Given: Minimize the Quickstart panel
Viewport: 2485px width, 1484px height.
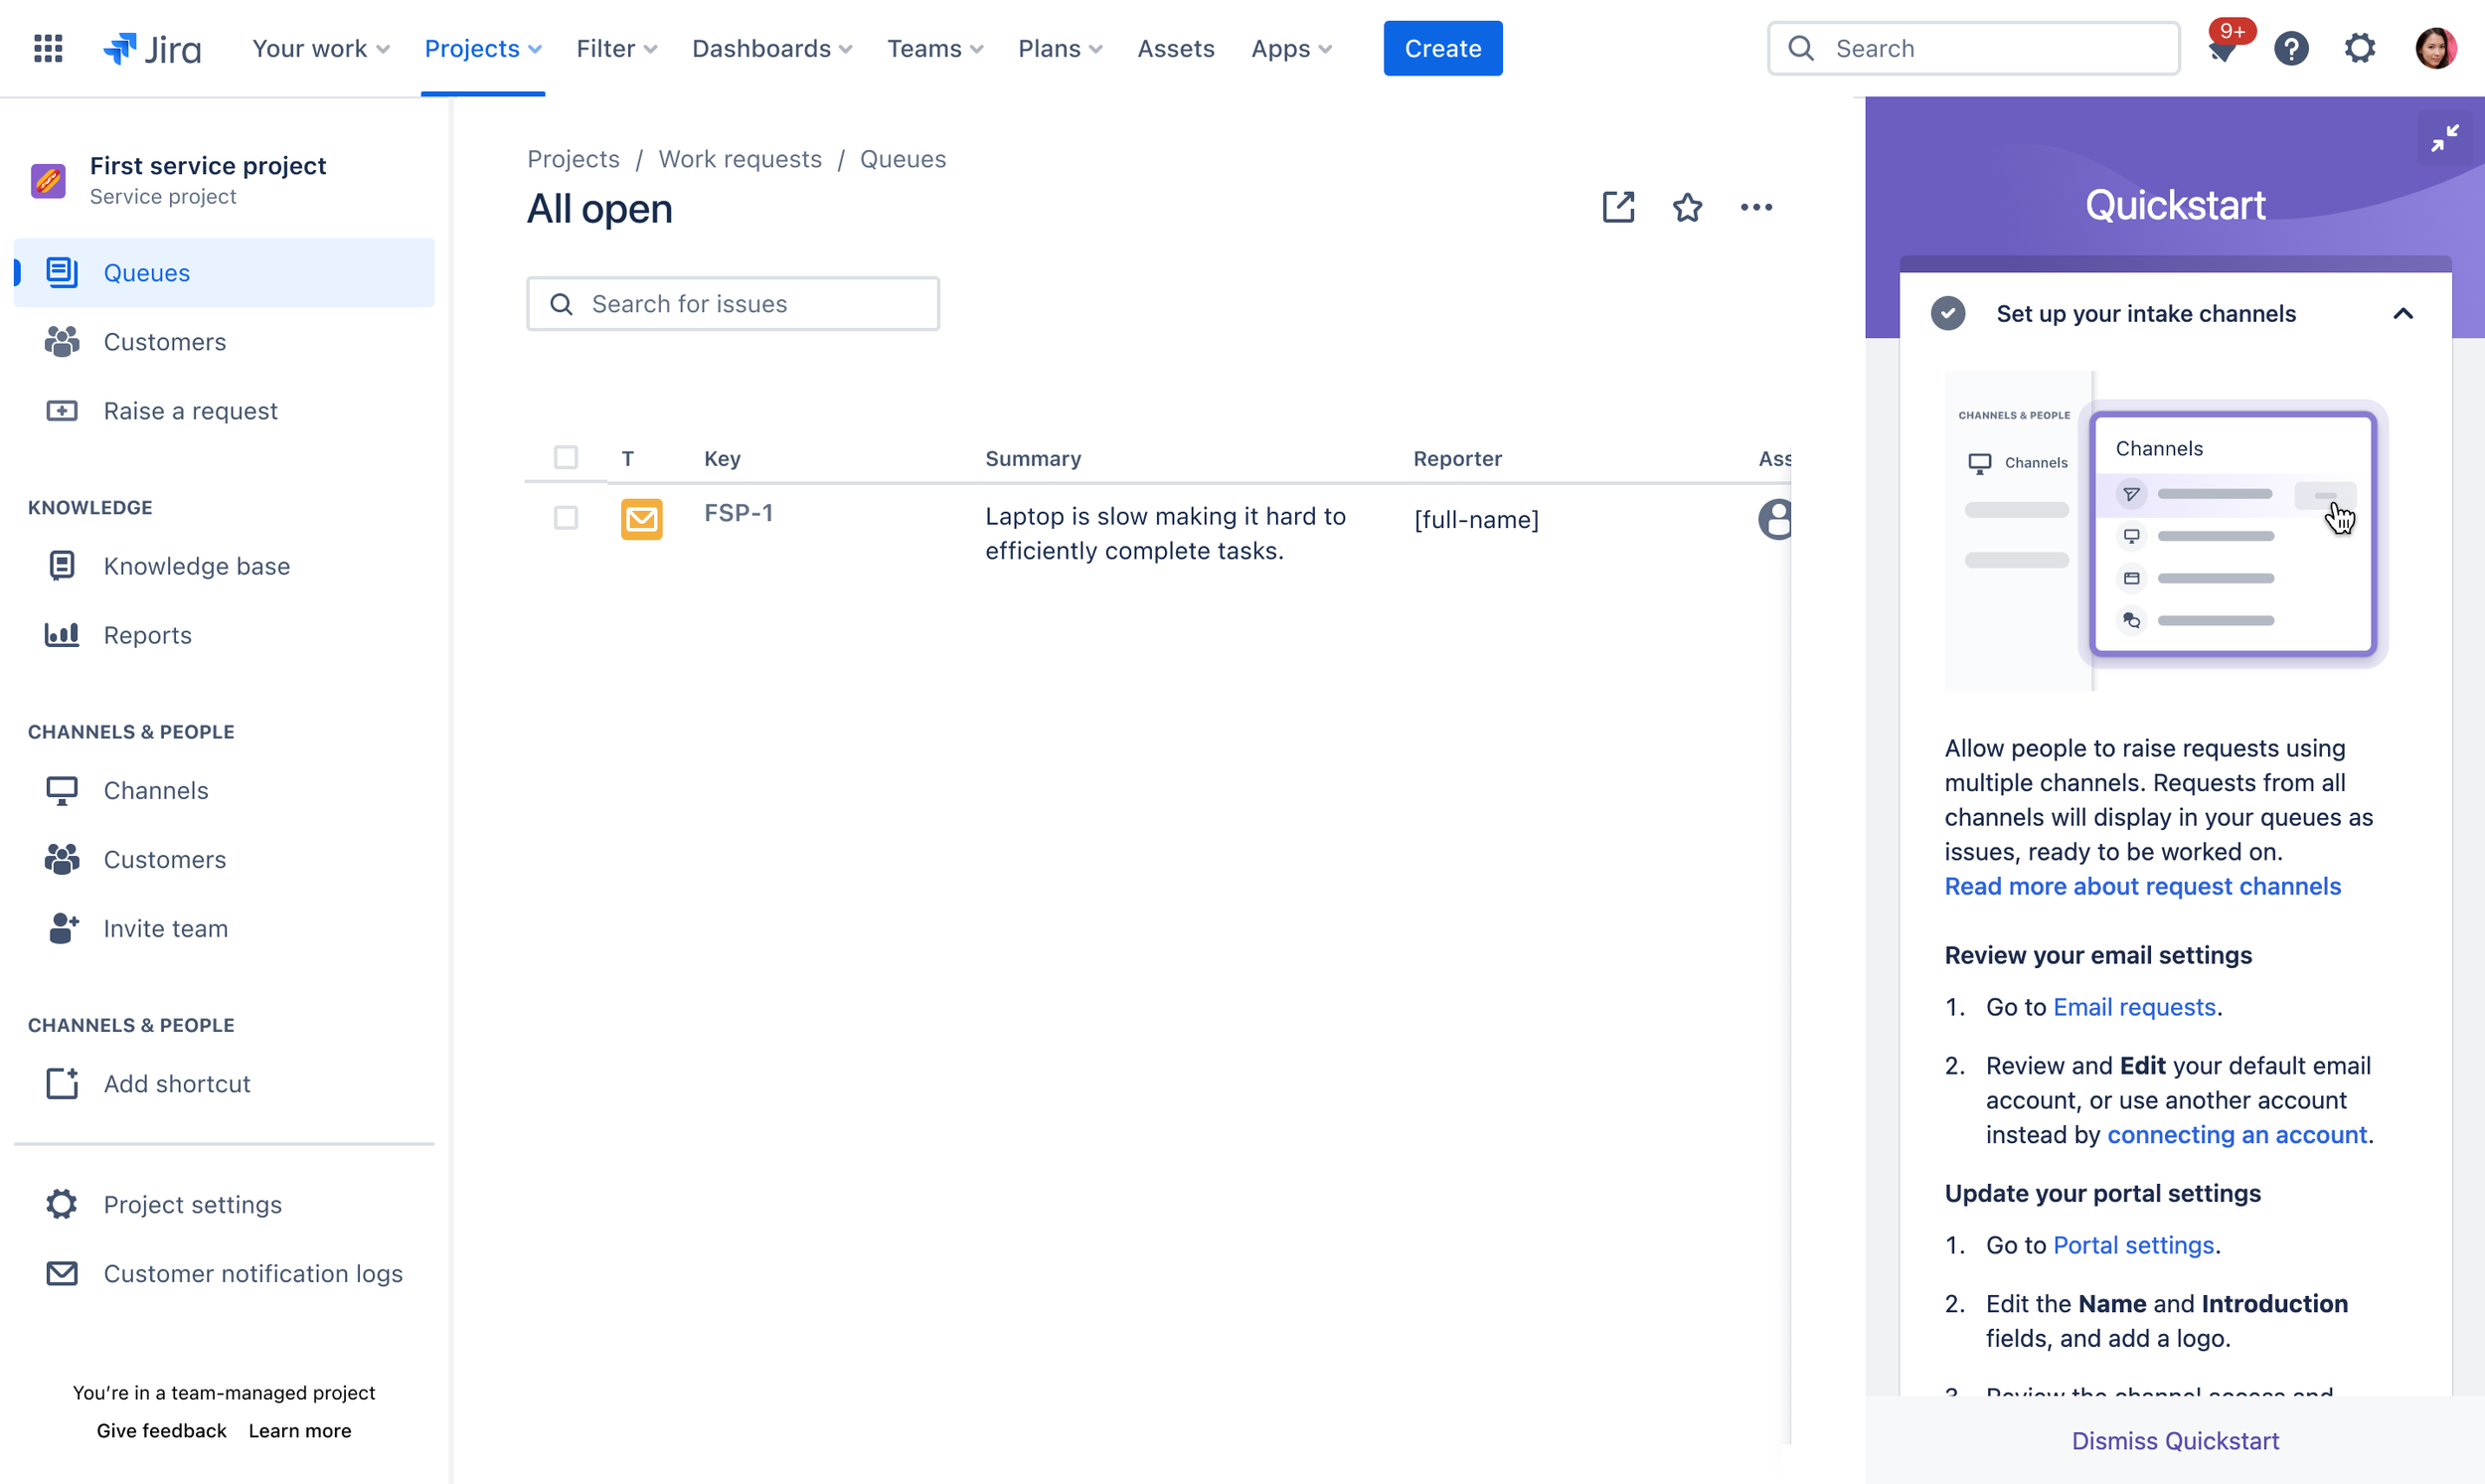Looking at the screenshot, I should point(2444,137).
